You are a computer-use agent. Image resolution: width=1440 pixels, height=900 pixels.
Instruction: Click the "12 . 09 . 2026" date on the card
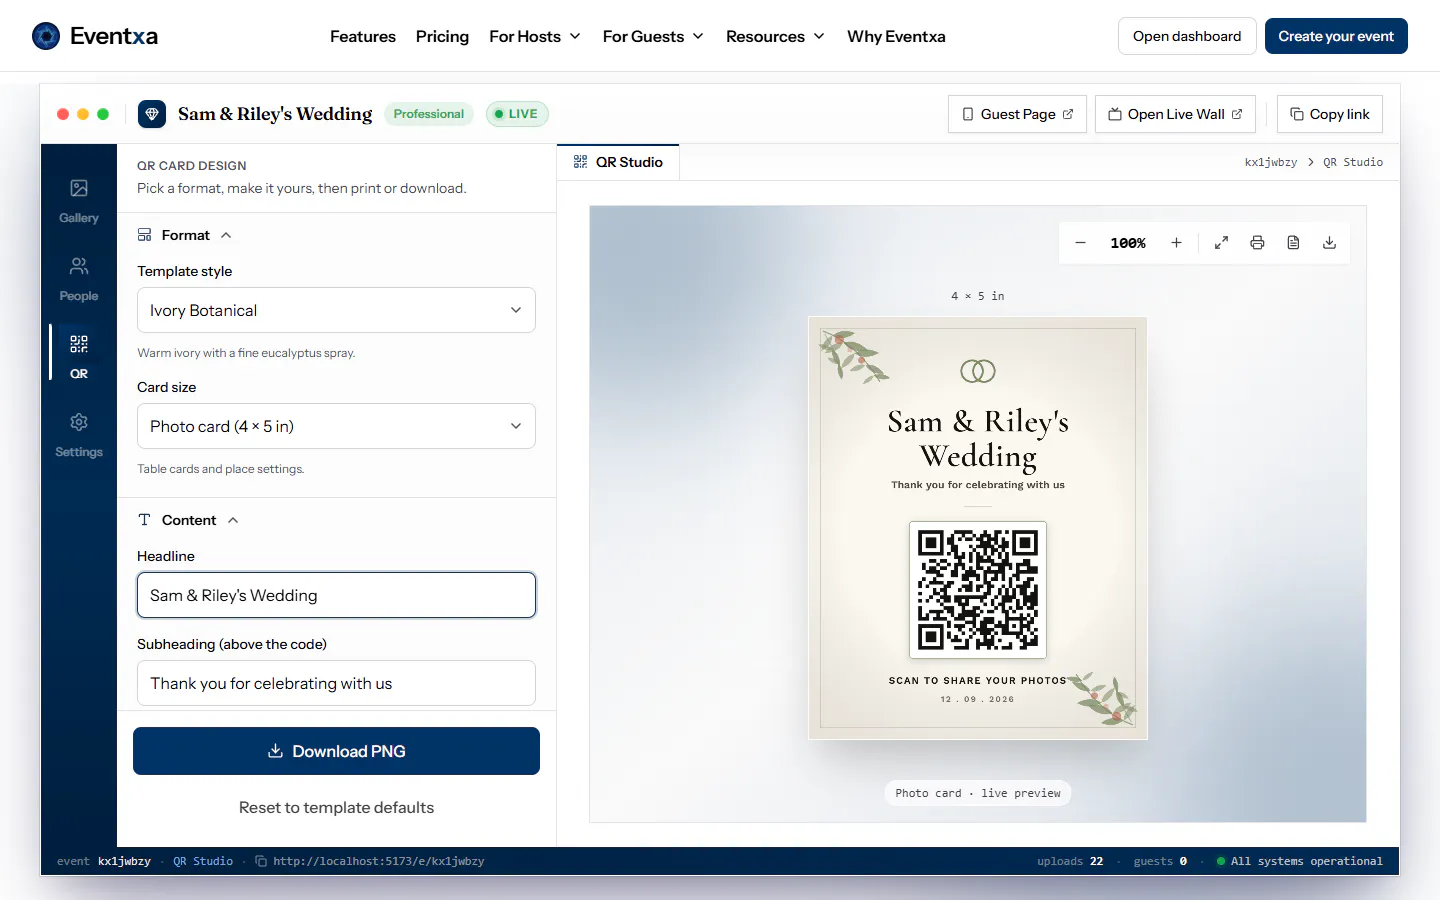(978, 699)
